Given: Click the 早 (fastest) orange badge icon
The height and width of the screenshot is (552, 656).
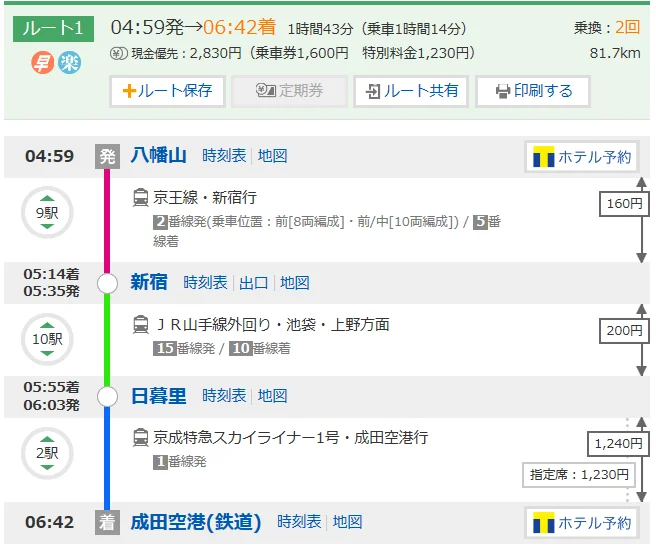Looking at the screenshot, I should tap(43, 62).
